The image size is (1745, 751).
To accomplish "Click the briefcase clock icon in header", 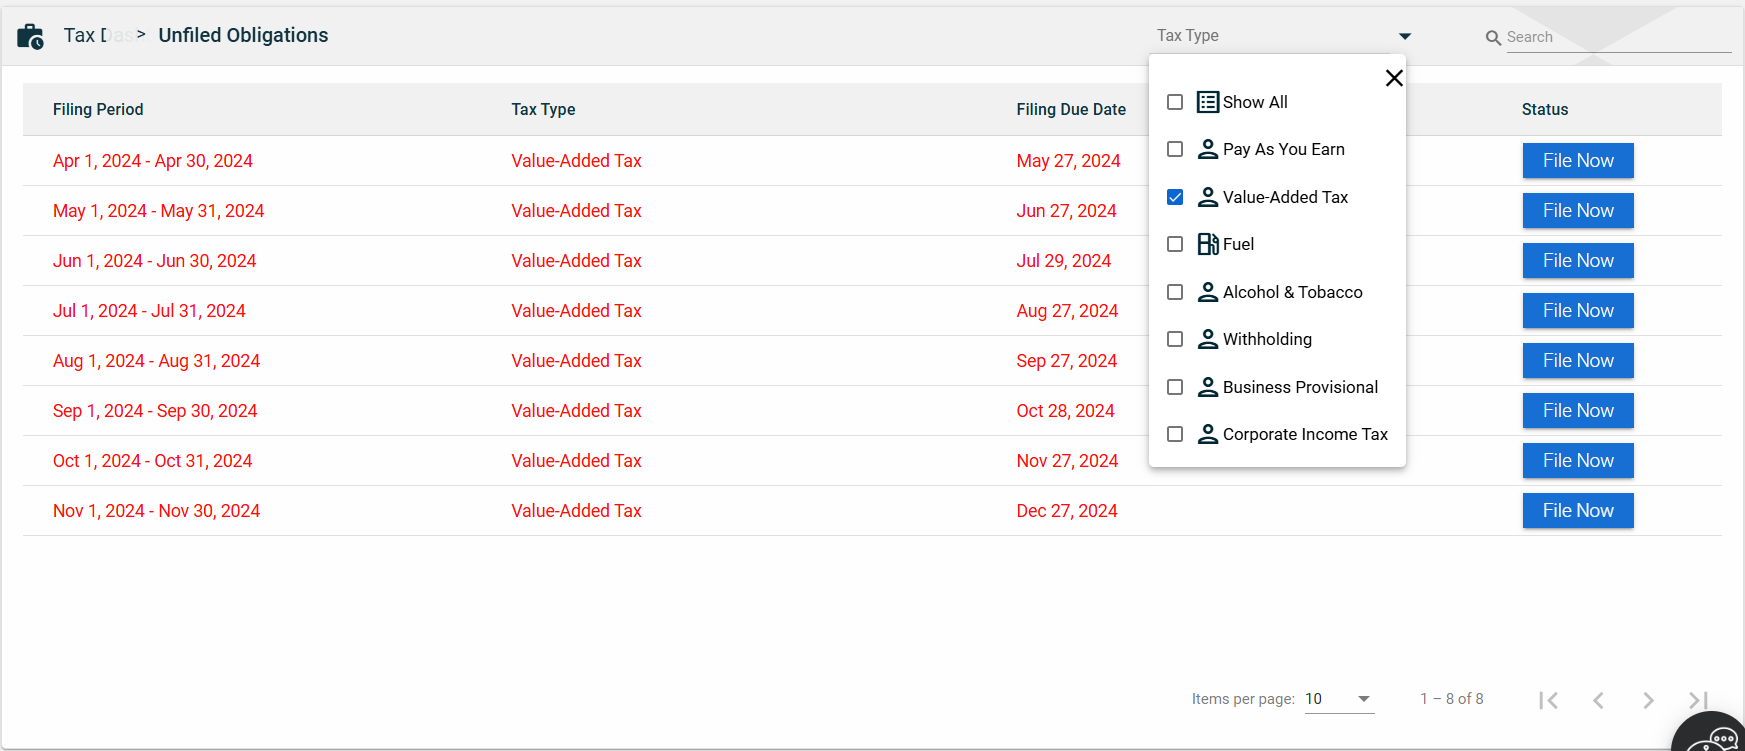I will click(x=30, y=37).
